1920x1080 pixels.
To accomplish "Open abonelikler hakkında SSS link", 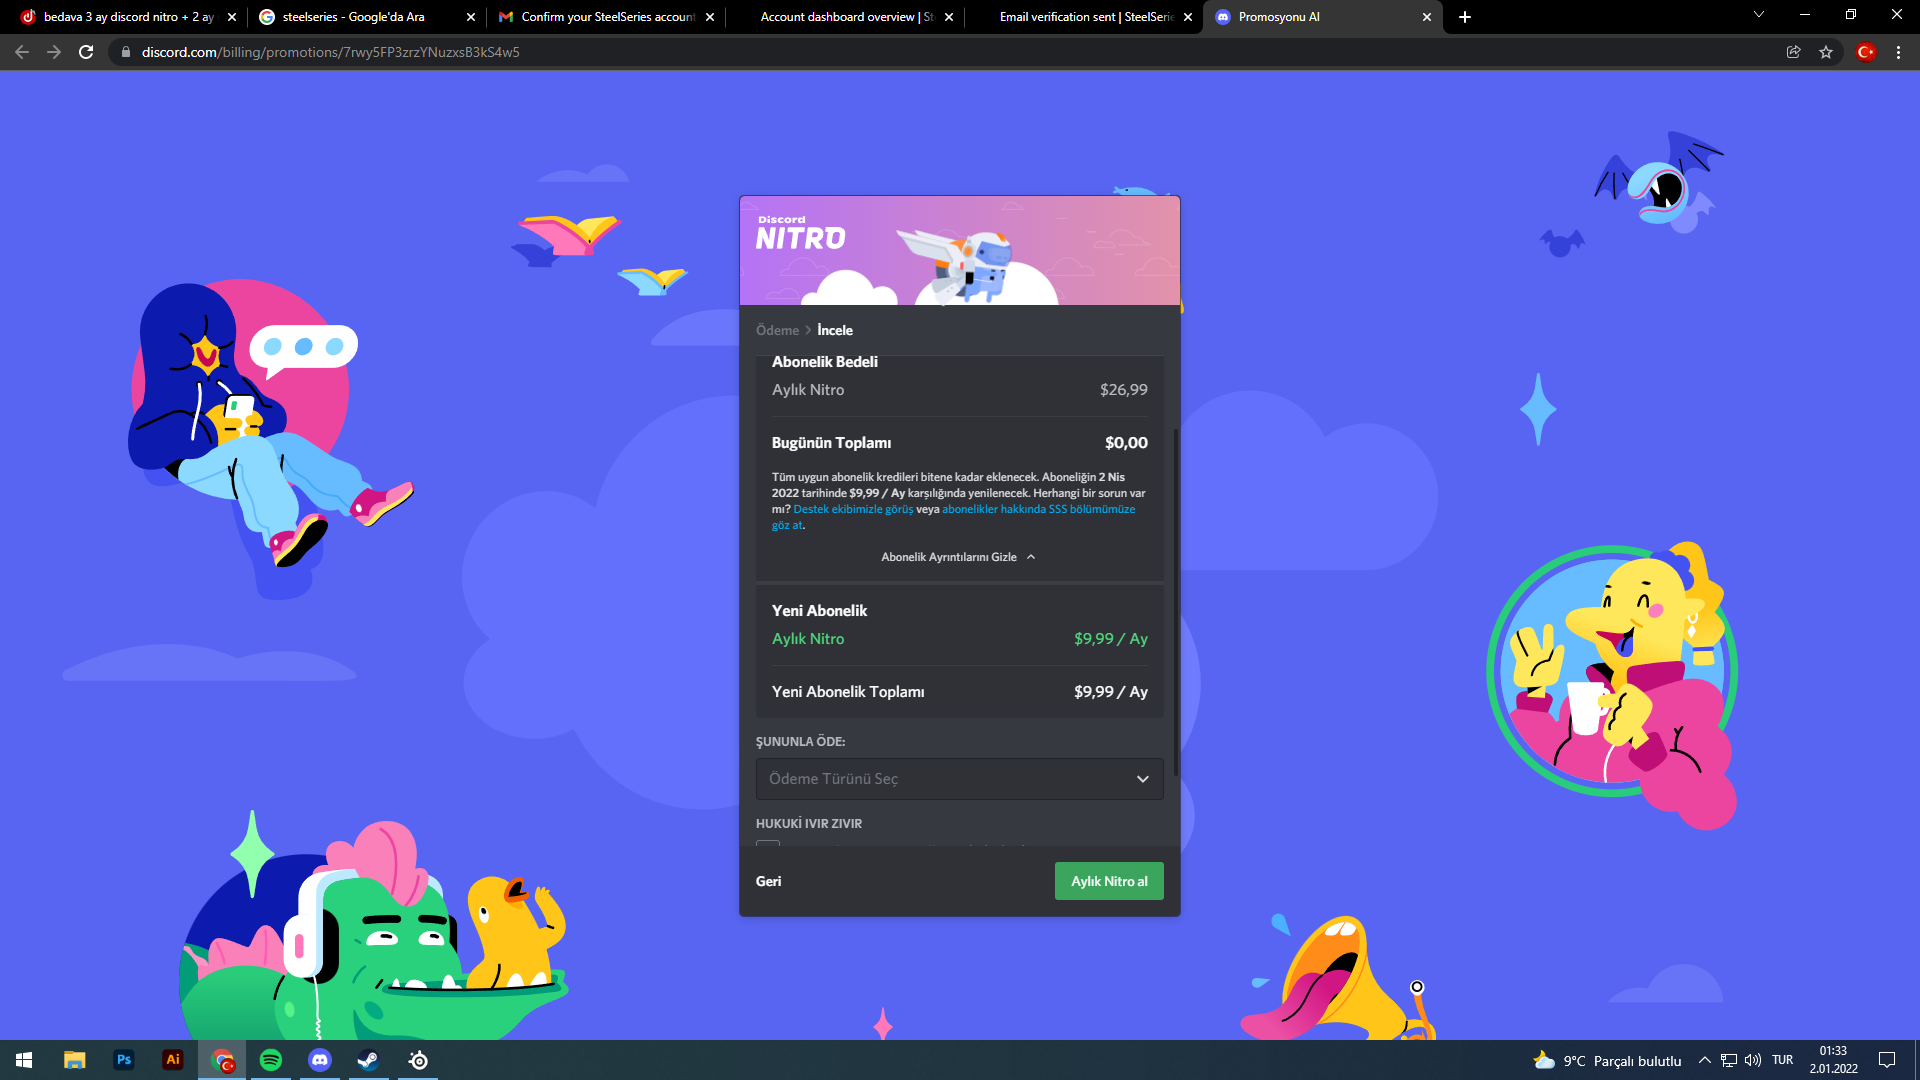I will click(1037, 509).
